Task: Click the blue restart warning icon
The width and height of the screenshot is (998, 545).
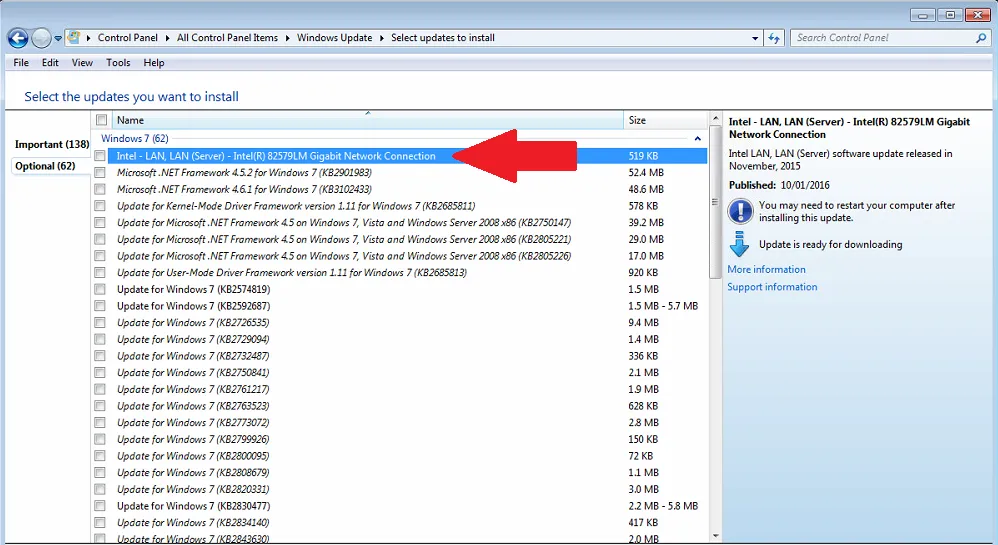Action: pos(740,211)
